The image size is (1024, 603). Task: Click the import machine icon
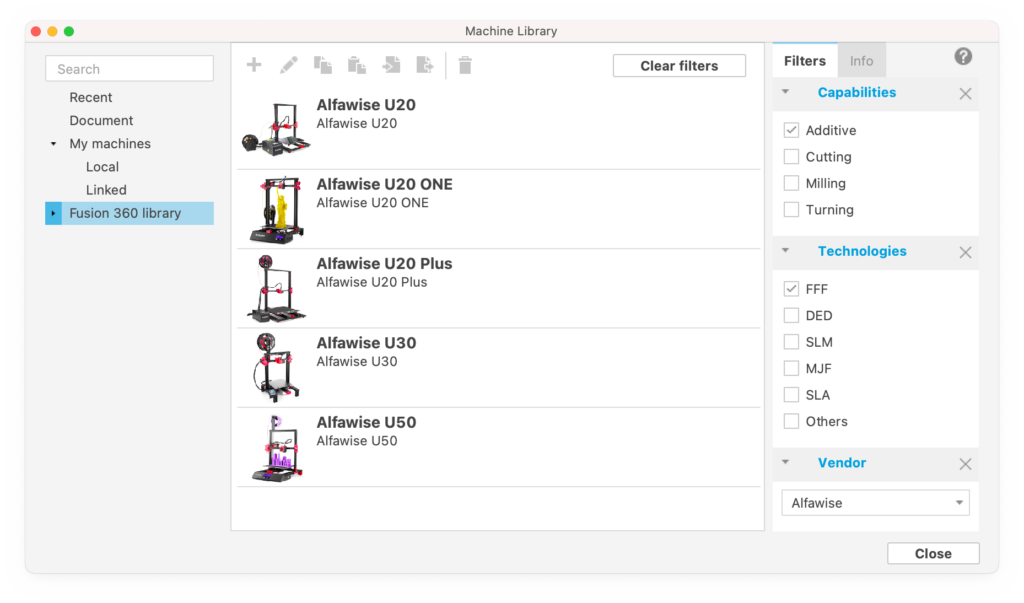tap(391, 65)
